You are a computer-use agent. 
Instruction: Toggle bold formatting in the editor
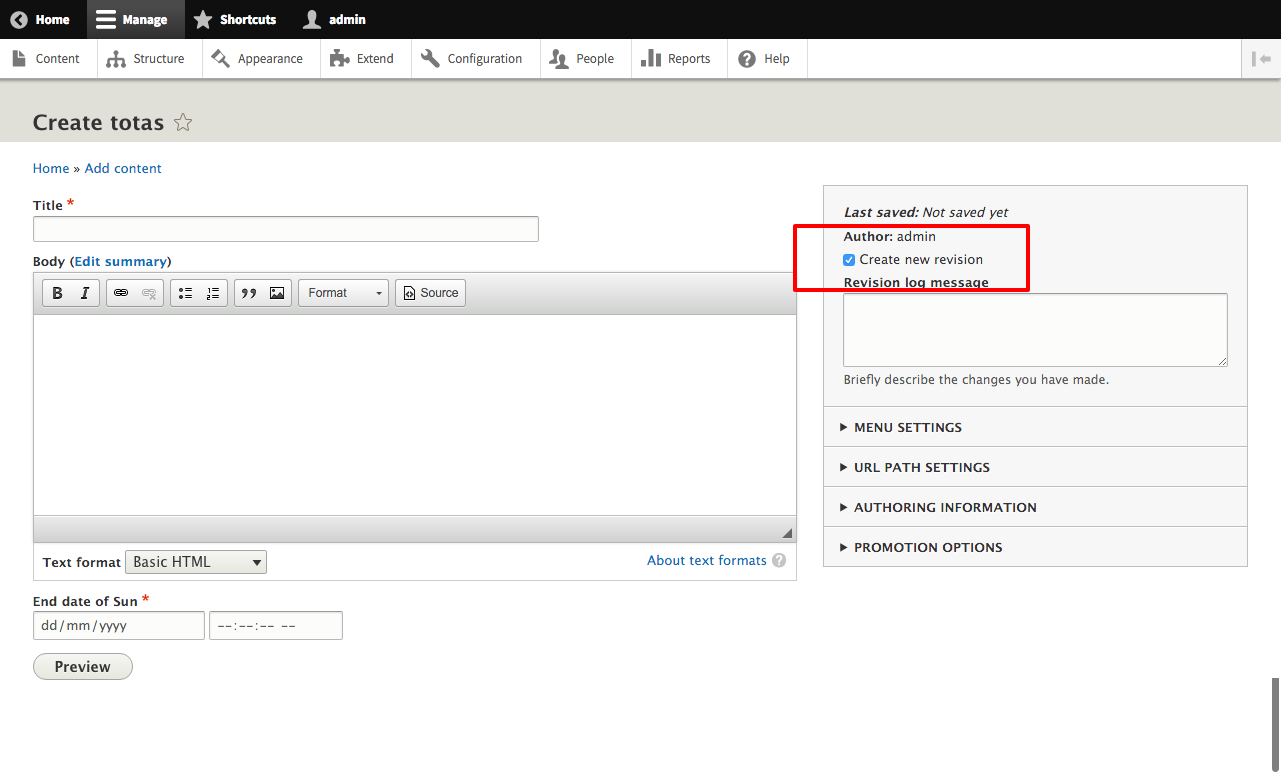[56, 292]
